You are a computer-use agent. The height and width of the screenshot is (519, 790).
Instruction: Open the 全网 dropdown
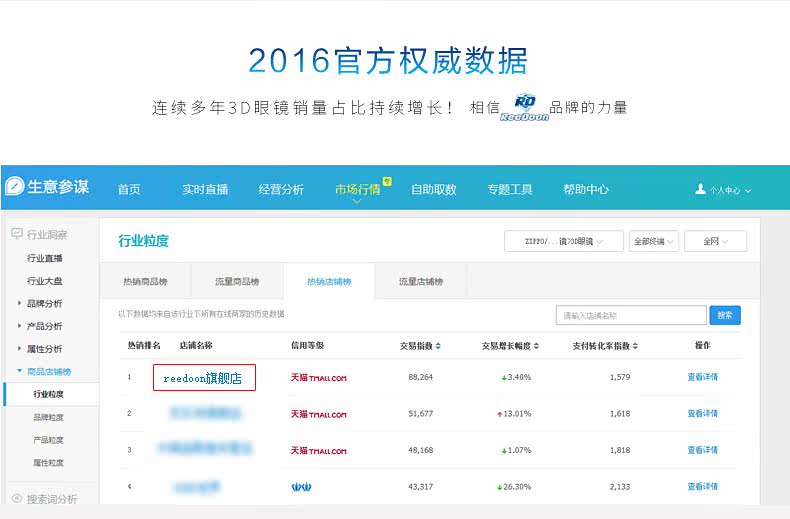(715, 241)
